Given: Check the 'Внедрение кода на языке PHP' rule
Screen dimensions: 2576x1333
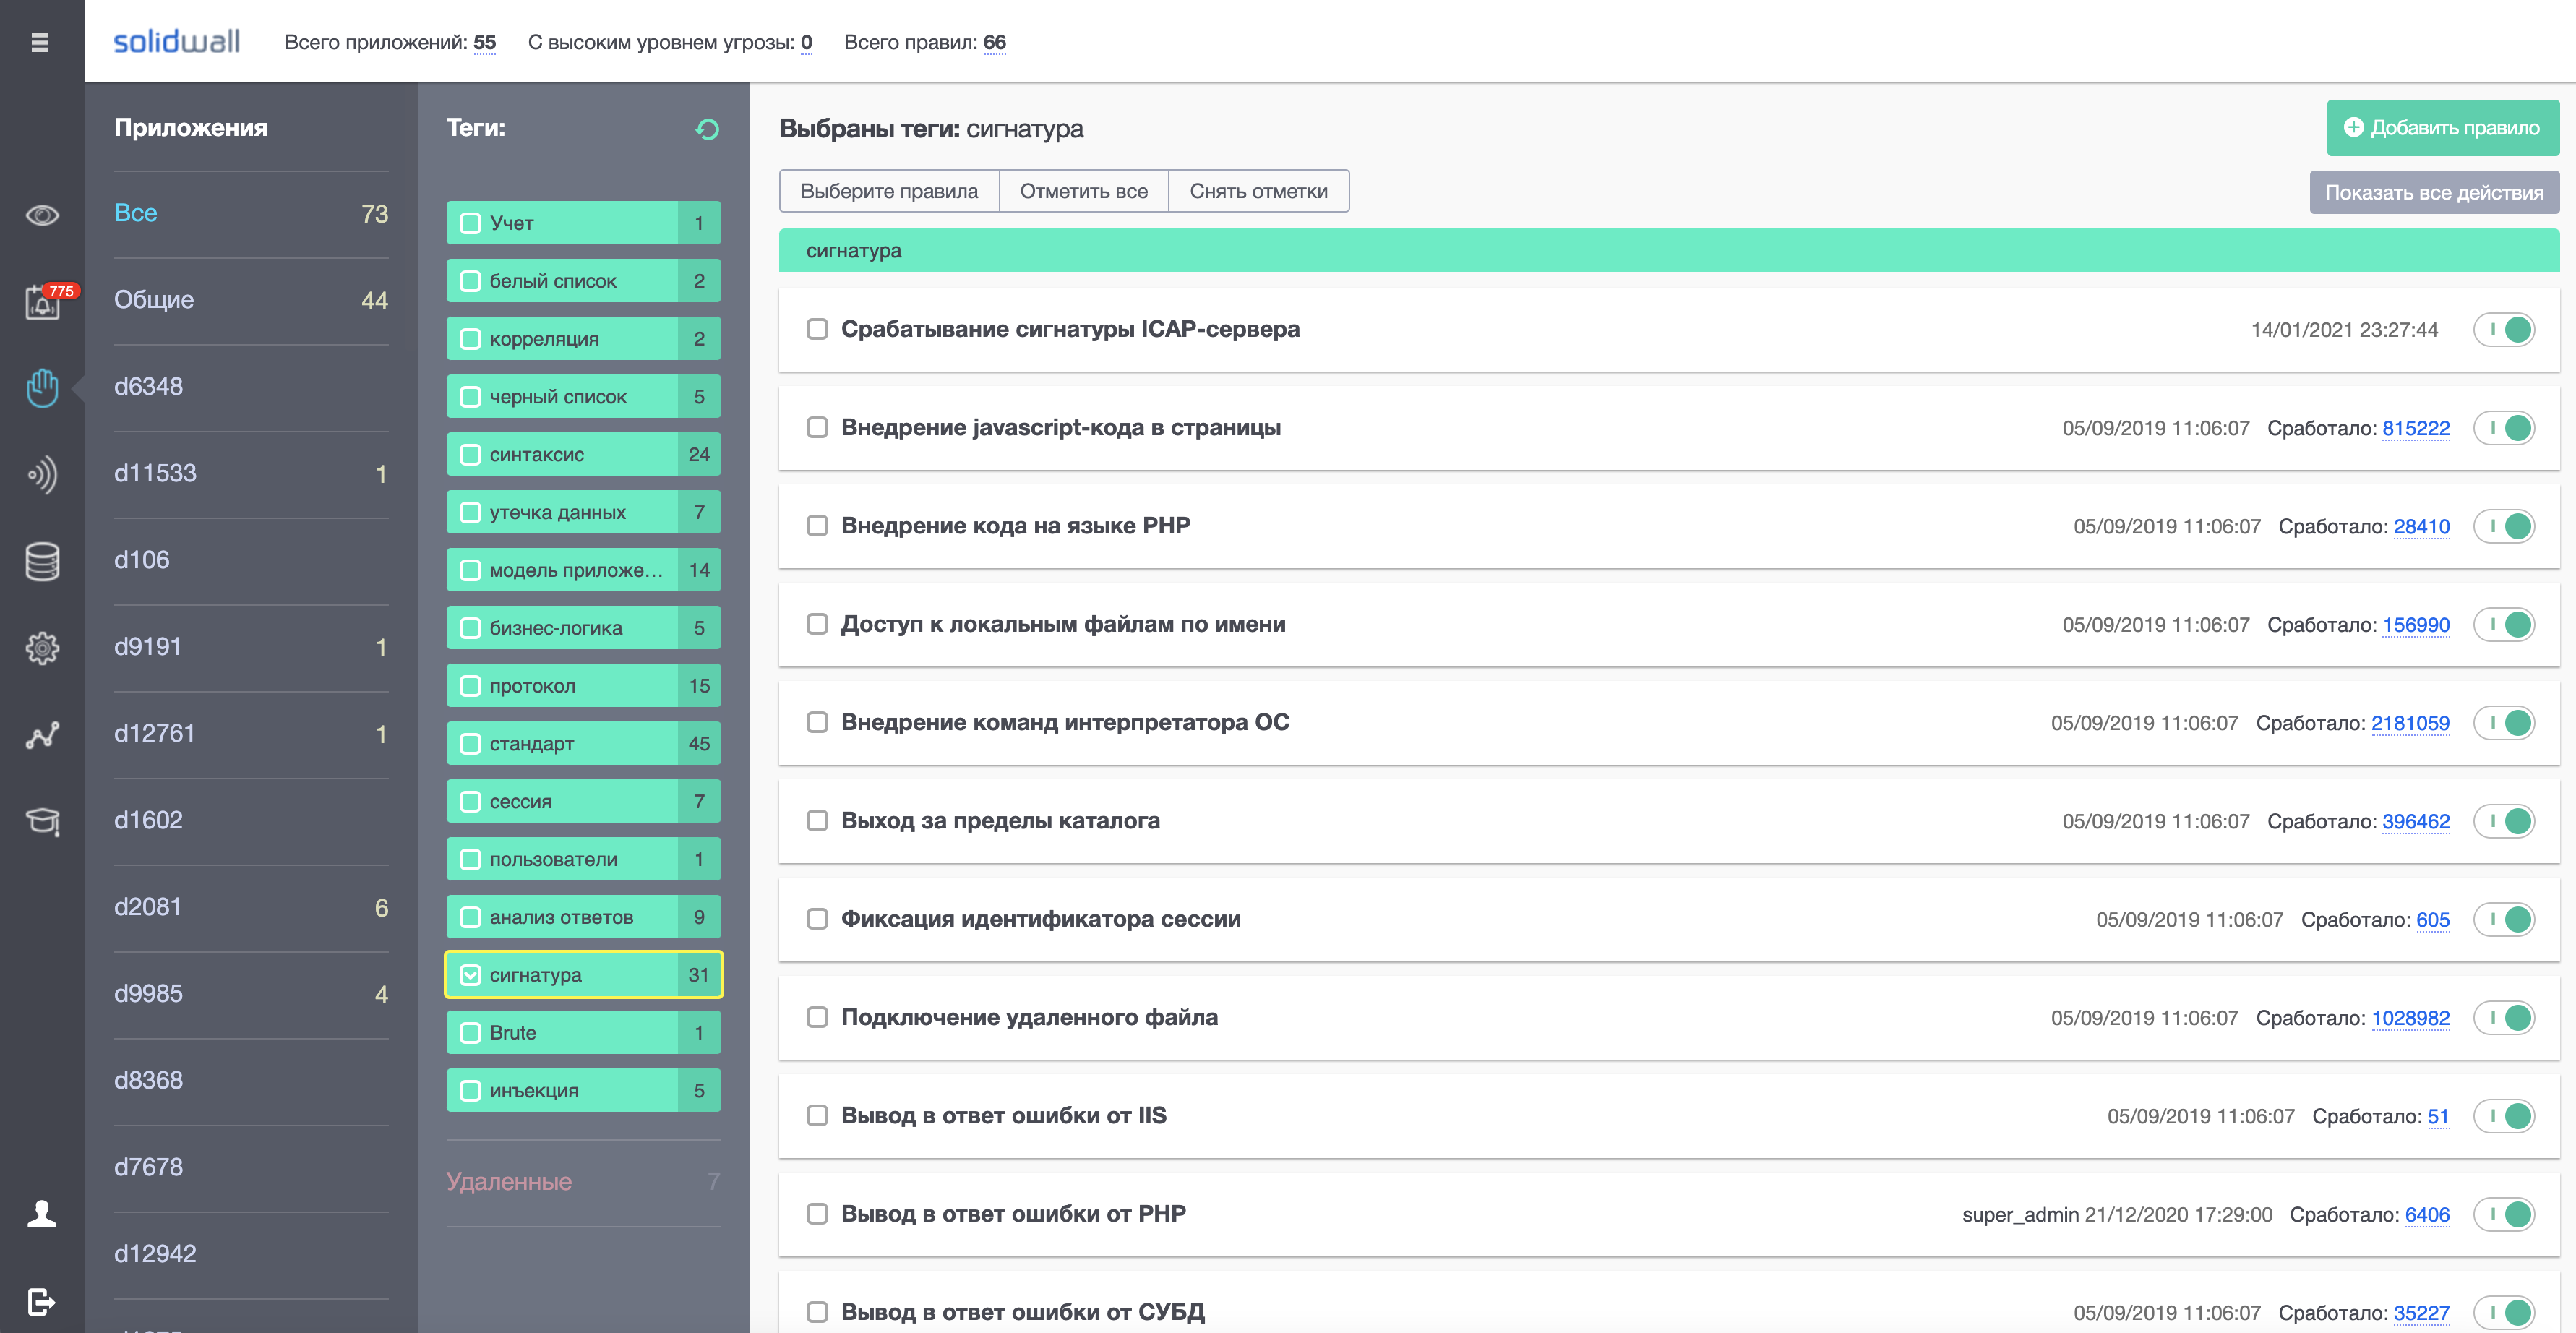Looking at the screenshot, I should pyautogui.click(x=817, y=526).
